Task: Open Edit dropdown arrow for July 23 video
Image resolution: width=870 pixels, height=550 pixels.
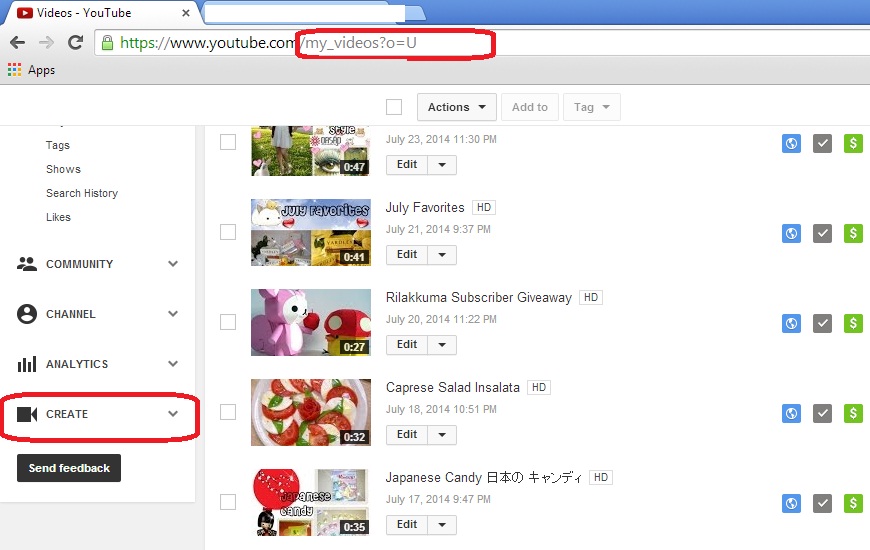Action: point(442,165)
